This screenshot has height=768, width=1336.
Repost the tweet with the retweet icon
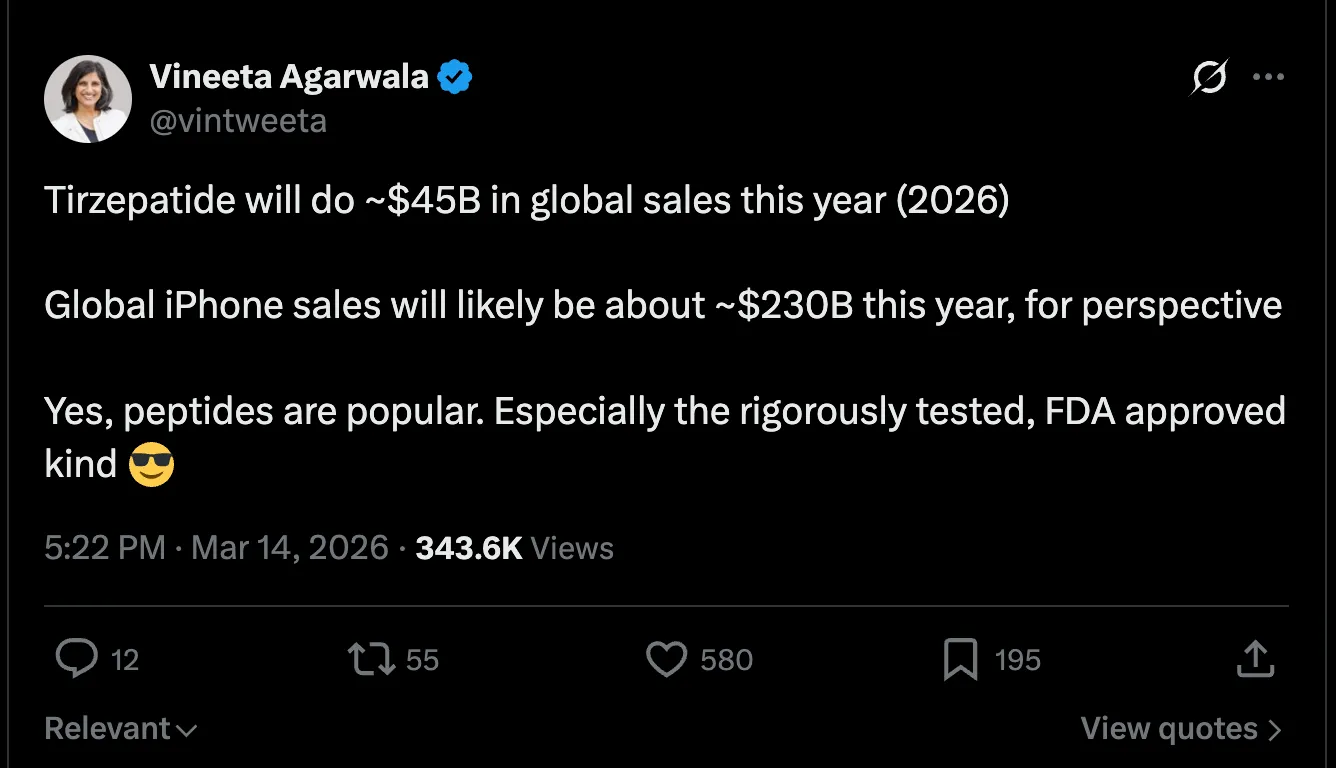tap(370, 660)
